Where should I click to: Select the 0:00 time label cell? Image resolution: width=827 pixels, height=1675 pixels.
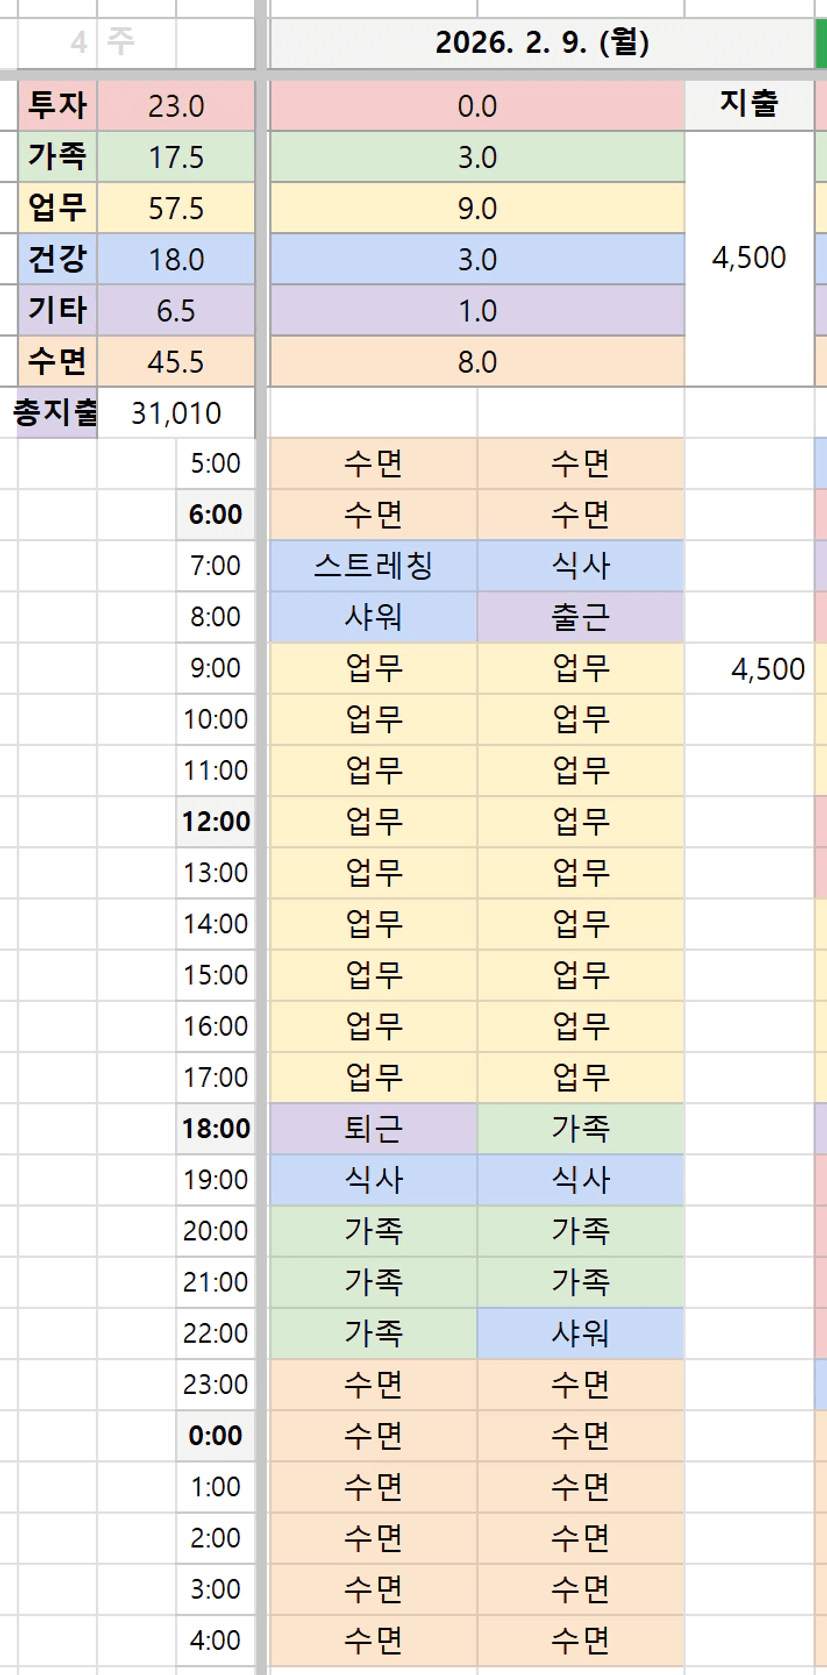(x=216, y=1436)
